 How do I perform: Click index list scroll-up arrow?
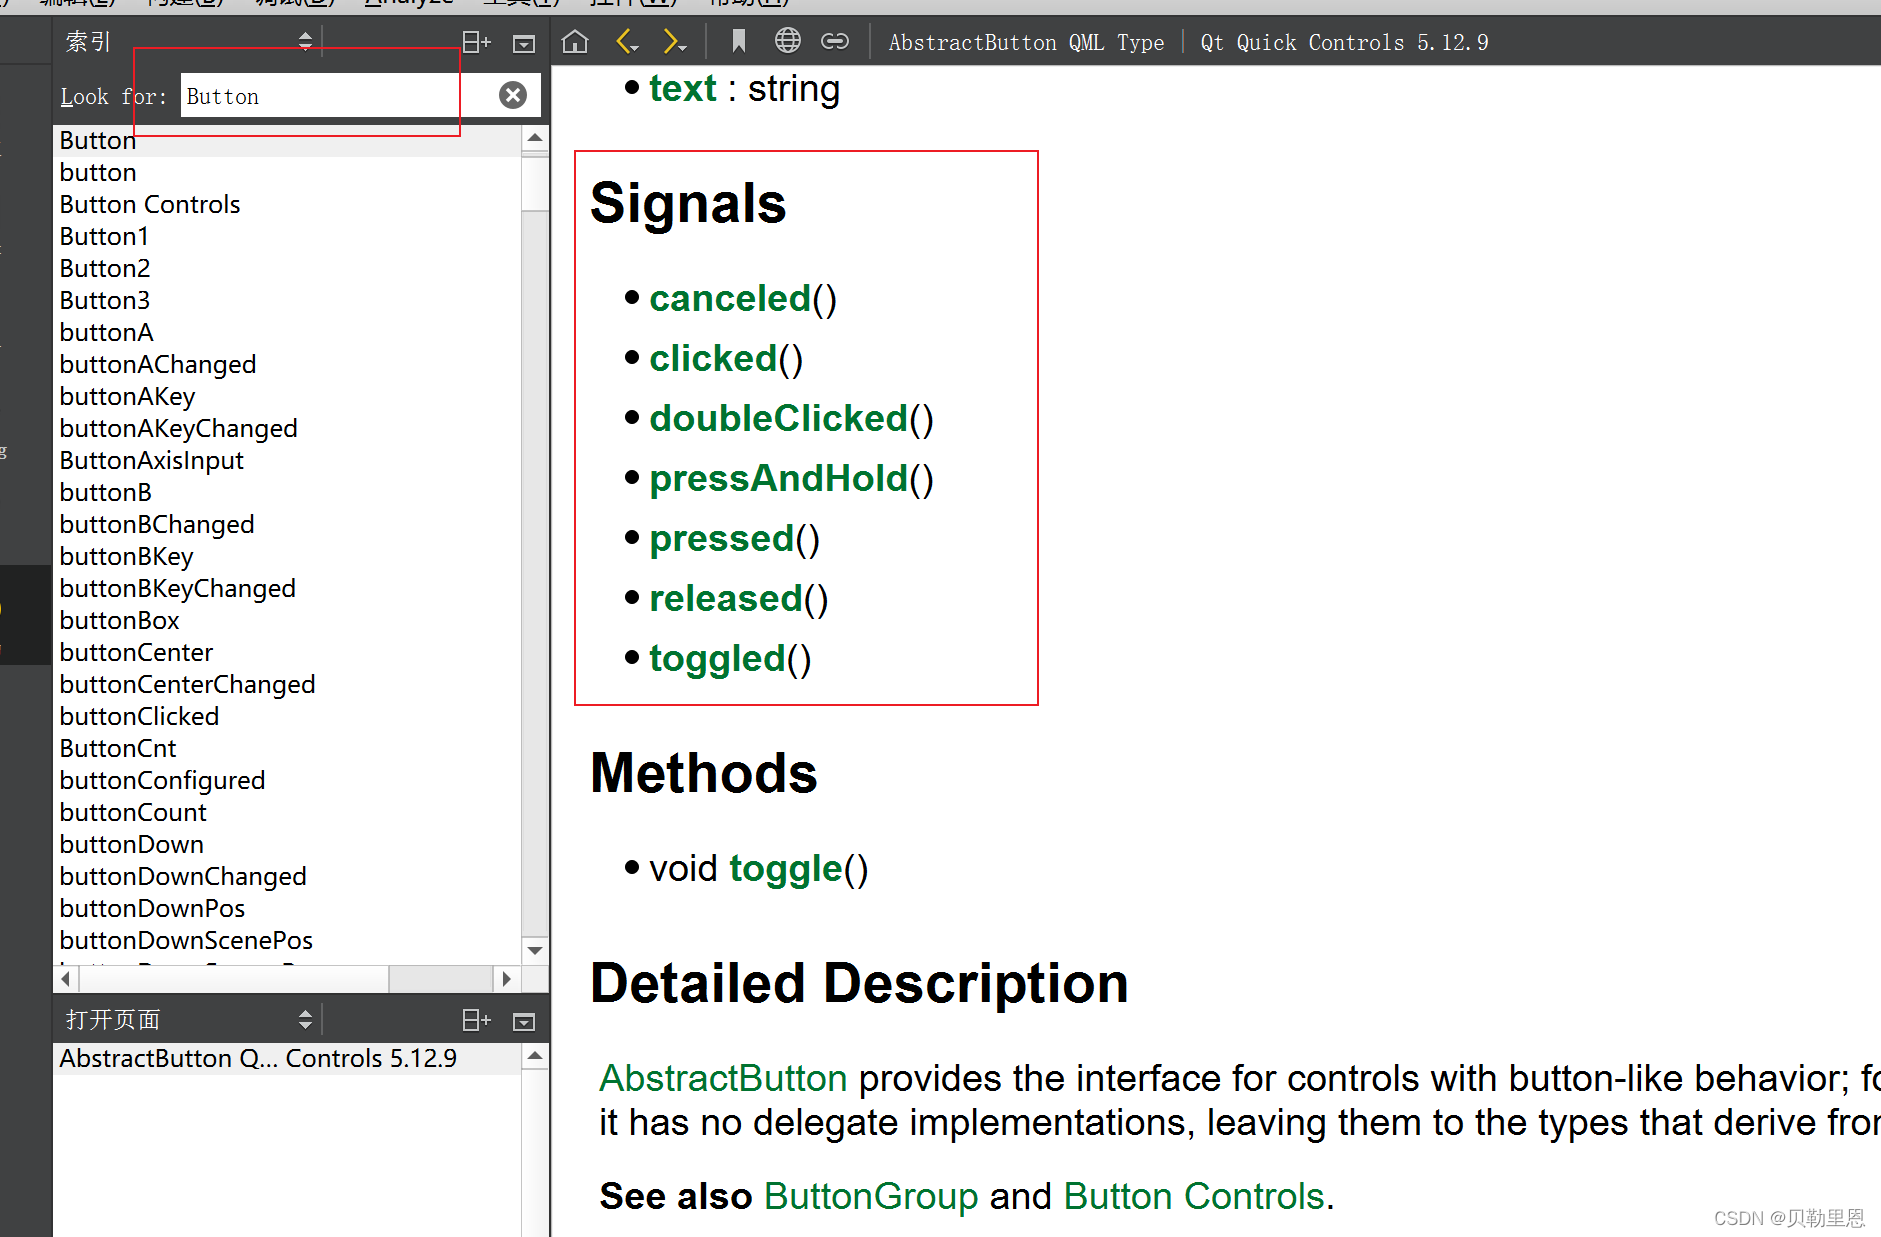pyautogui.click(x=535, y=138)
